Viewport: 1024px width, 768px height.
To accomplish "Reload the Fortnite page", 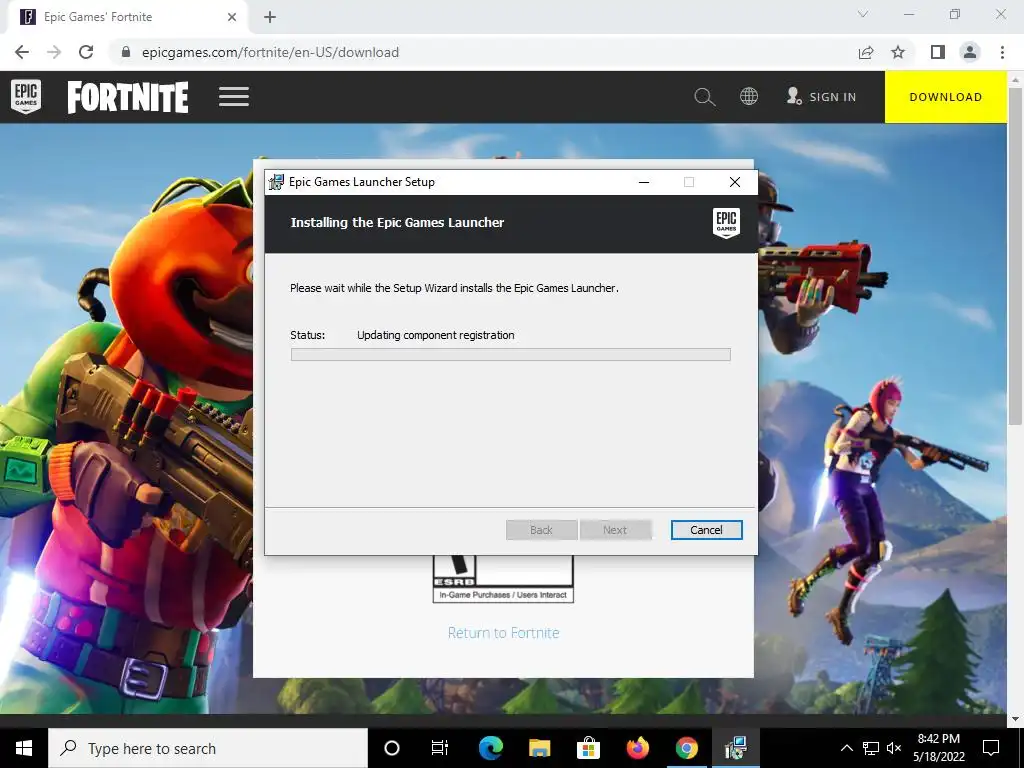I will [x=86, y=52].
